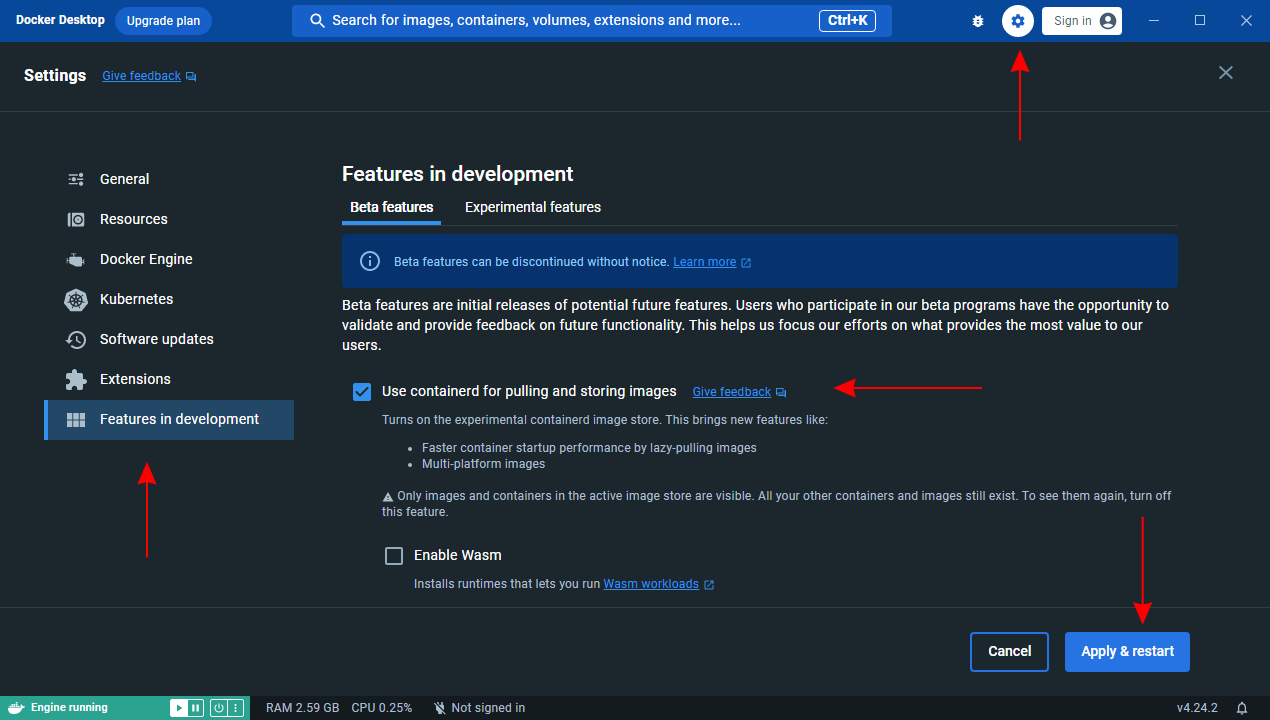Click the troubleshoot bug icon
This screenshot has height=720, width=1270.
click(978, 21)
